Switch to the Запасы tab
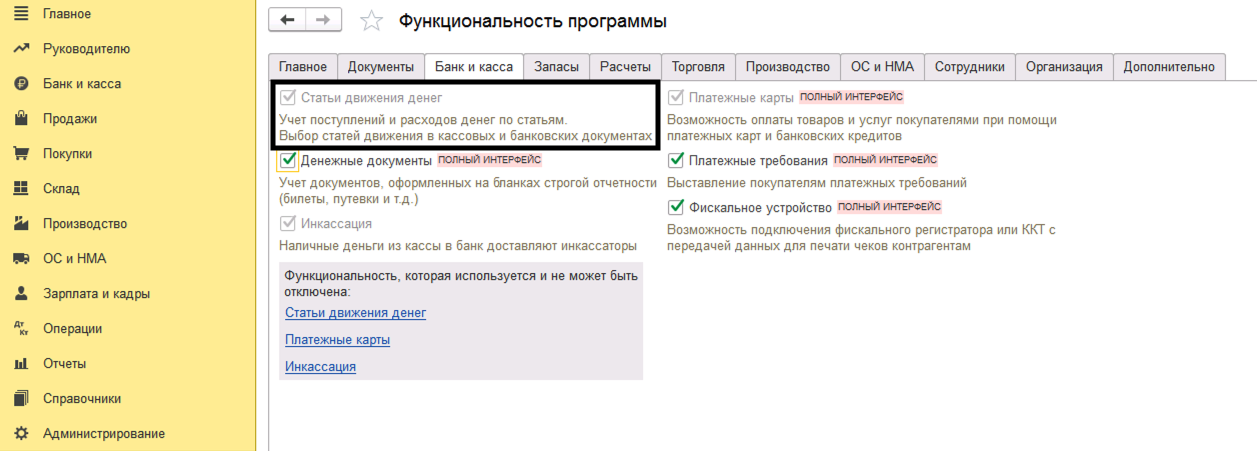 coord(556,67)
